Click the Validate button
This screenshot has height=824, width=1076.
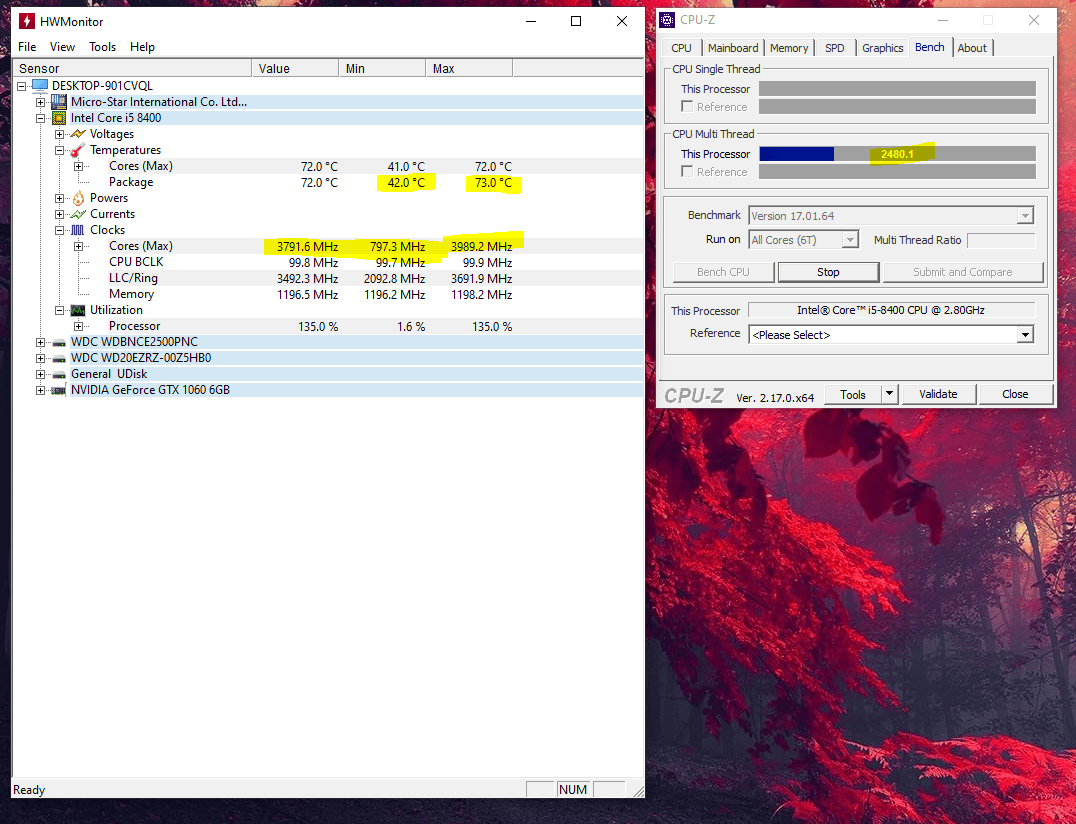pos(938,394)
